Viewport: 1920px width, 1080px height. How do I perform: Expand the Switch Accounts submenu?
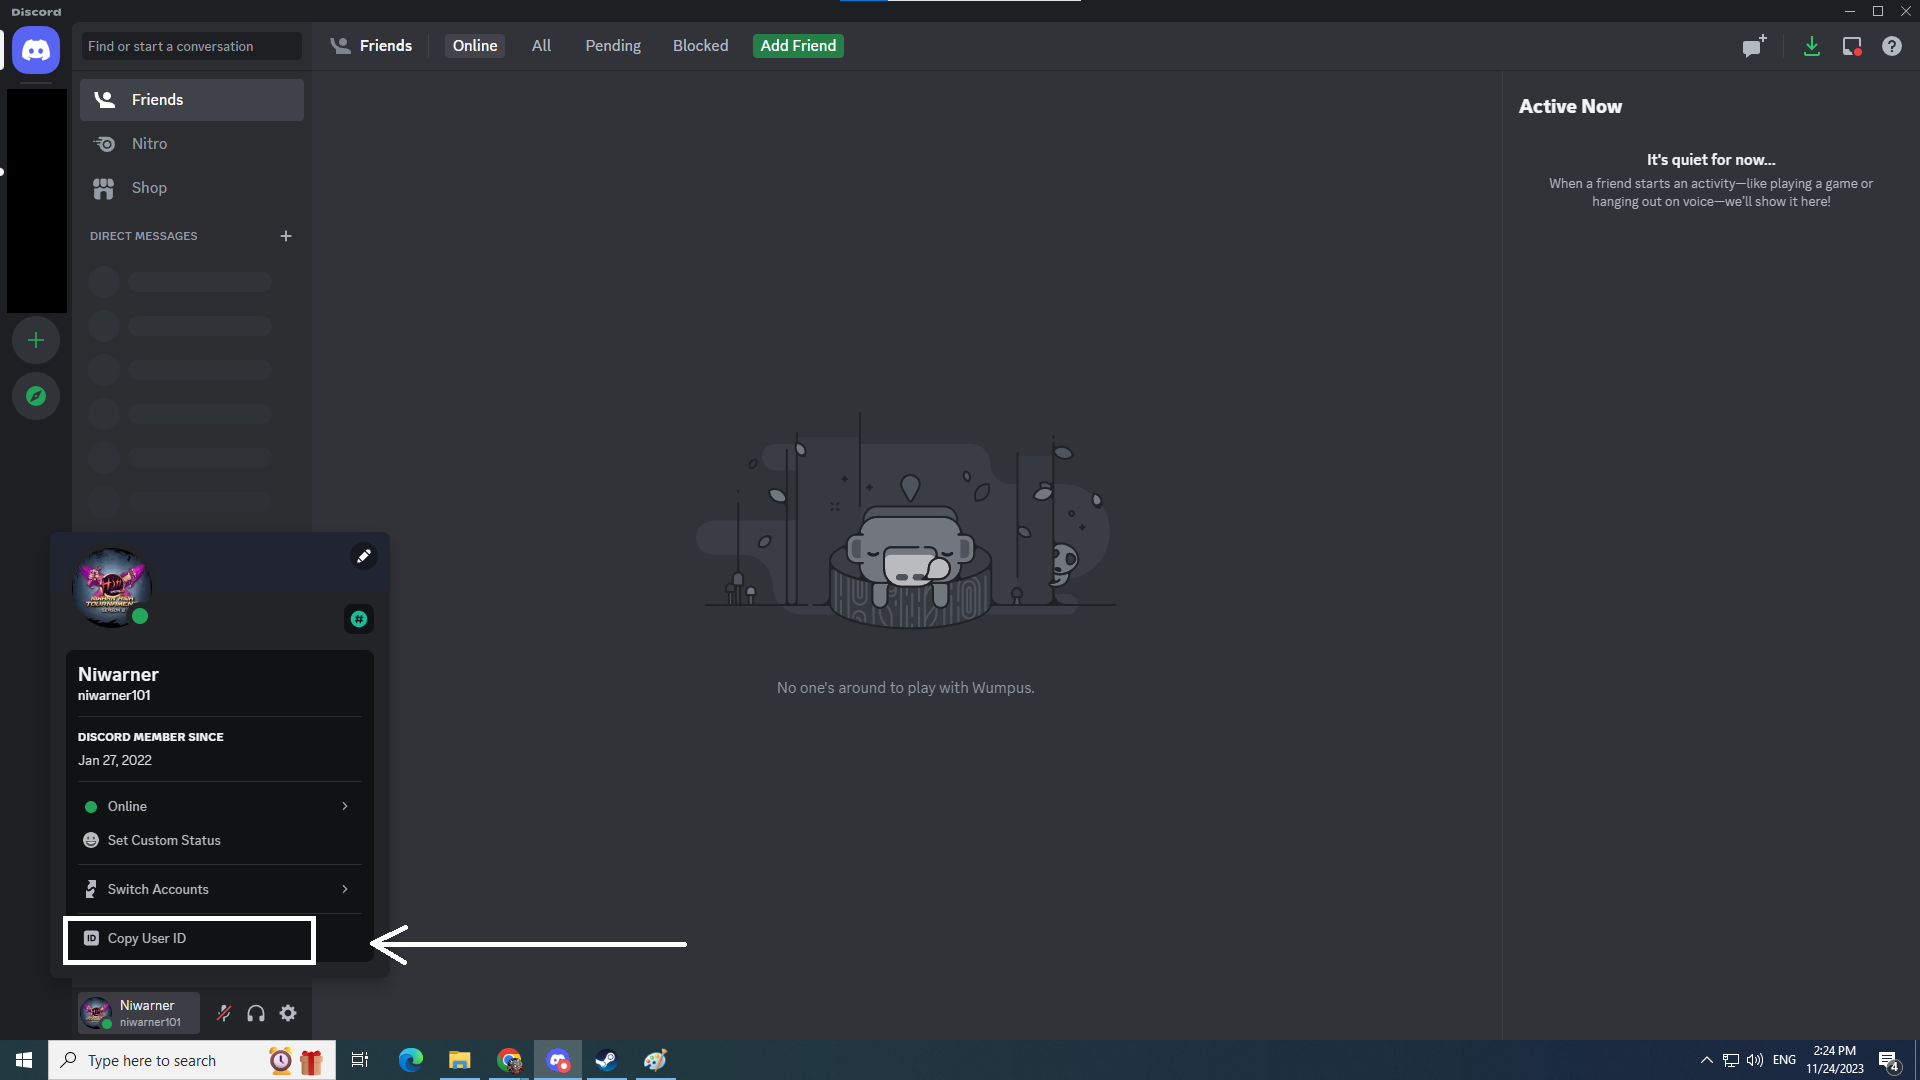pyautogui.click(x=219, y=889)
